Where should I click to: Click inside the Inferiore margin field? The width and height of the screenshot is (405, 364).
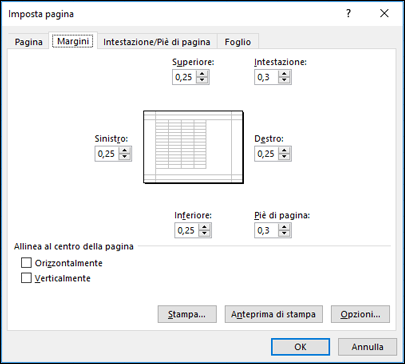click(x=187, y=230)
